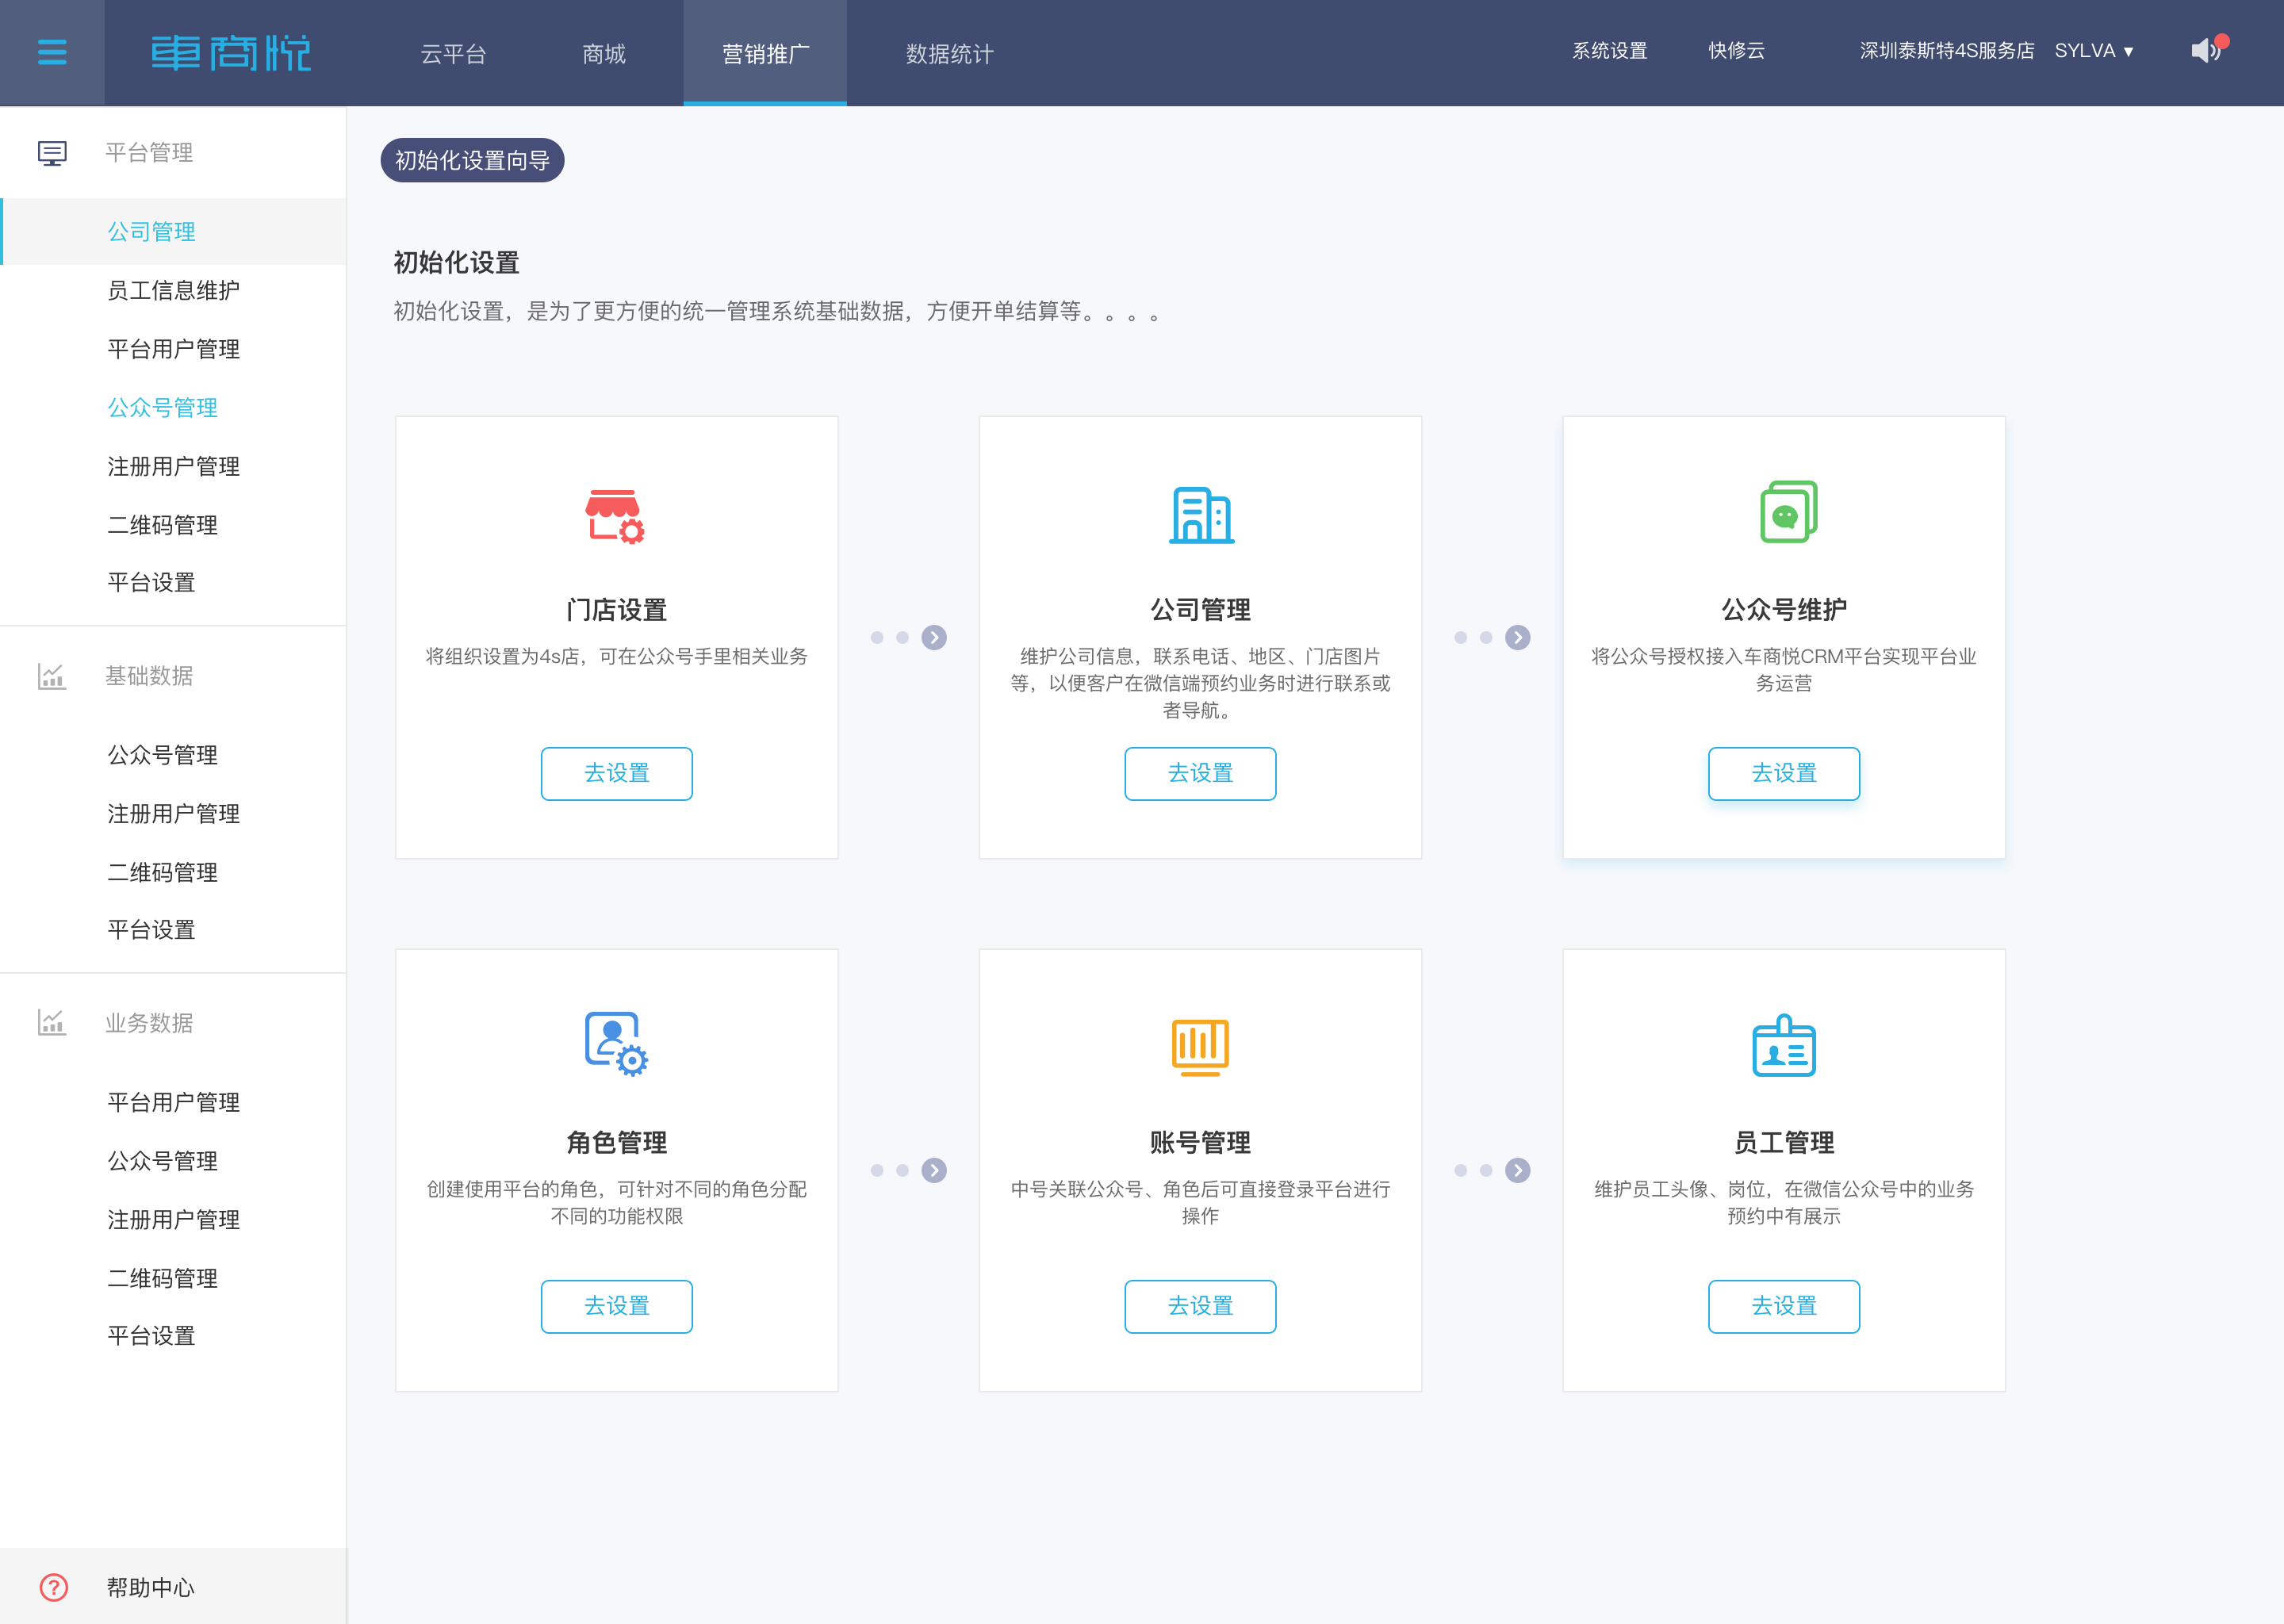Open the 云平台 tab
2284x1624 pixels.
pos(453,54)
